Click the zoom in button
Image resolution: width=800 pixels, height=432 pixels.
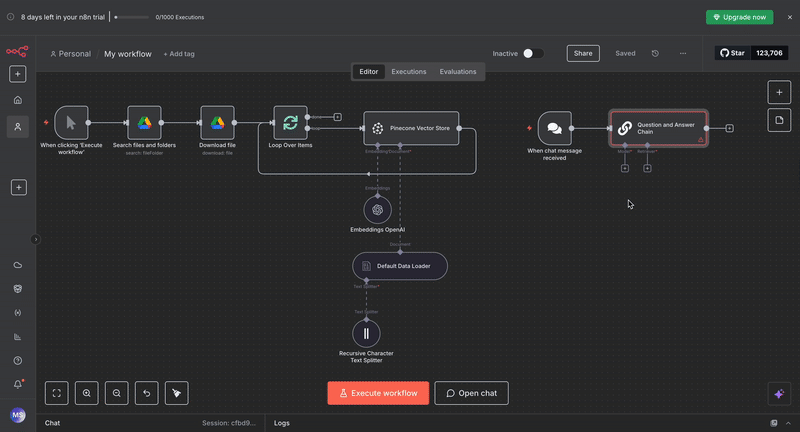[x=87, y=393]
